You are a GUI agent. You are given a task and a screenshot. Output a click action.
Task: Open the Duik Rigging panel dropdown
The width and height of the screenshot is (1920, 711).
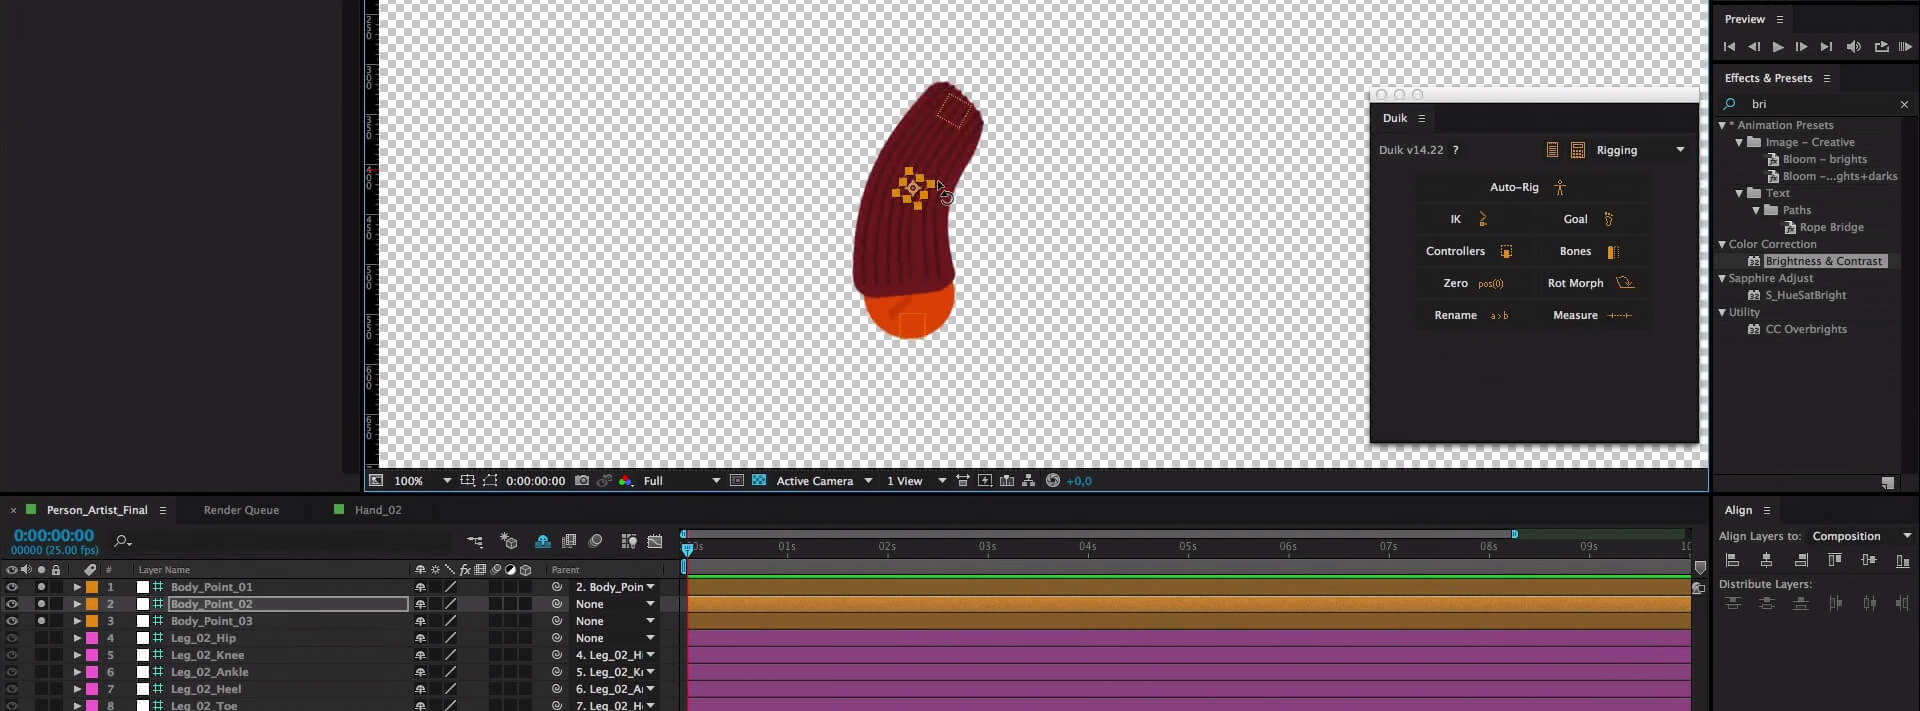point(1640,150)
